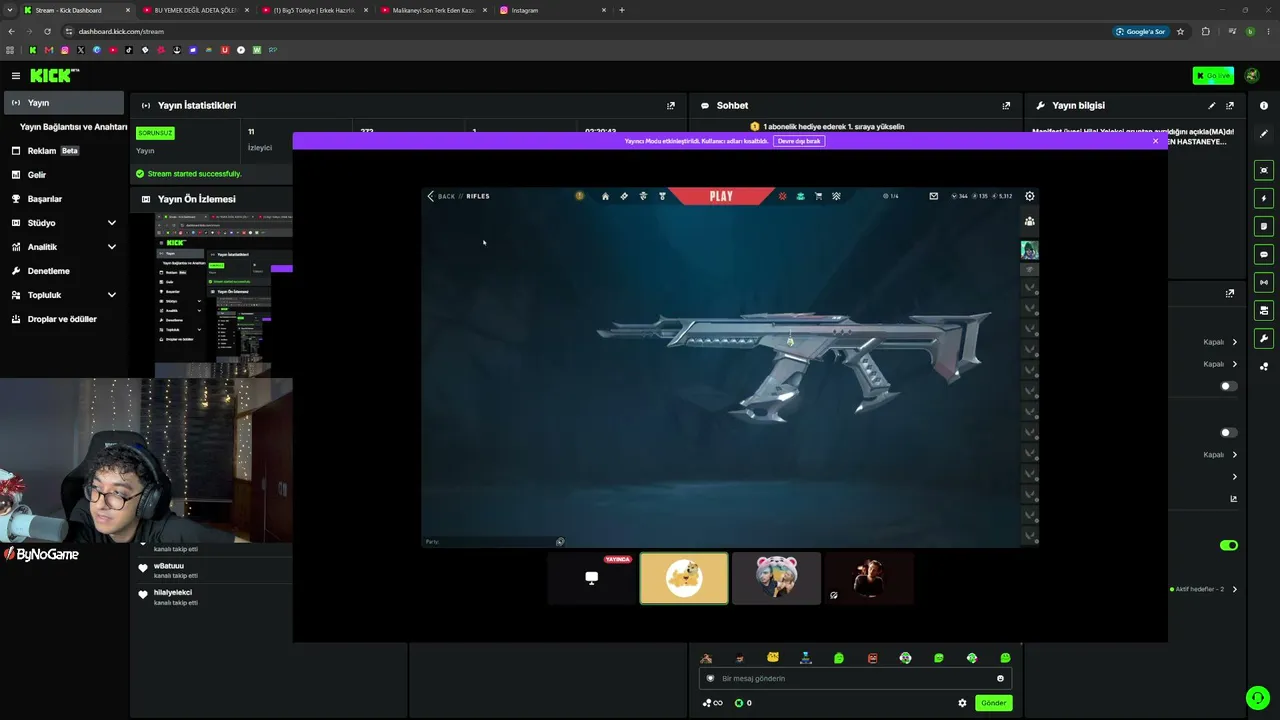1280x720 pixels.
Task: Open the browser tab list dropdown arrow
Action: tap(11, 10)
